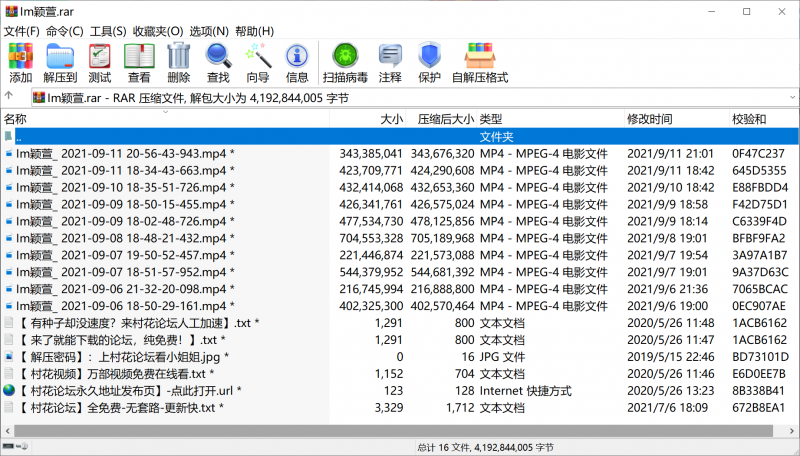This screenshot has height=456, width=800.
Task: Sort by Modified Time (修改时间) column
Action: click(650, 119)
